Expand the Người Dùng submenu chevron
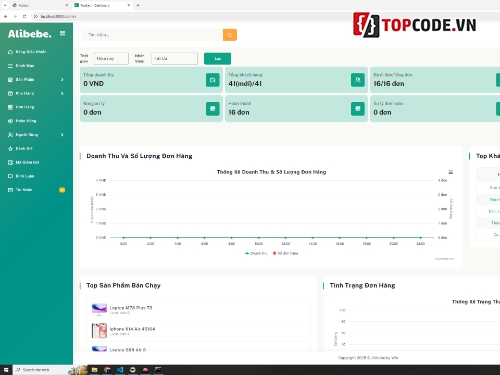Viewport: 500px width, 375px height. coord(62,135)
